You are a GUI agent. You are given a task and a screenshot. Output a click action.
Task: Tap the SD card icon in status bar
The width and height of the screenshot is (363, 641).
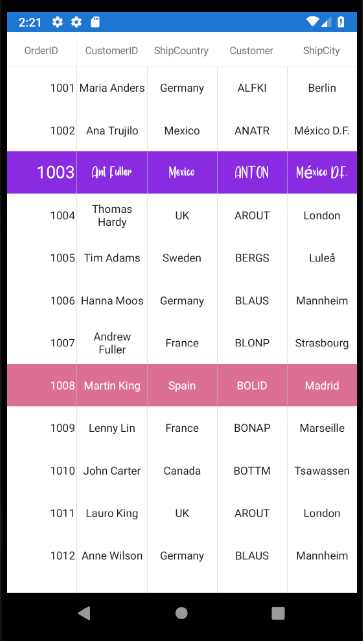[x=95, y=22]
